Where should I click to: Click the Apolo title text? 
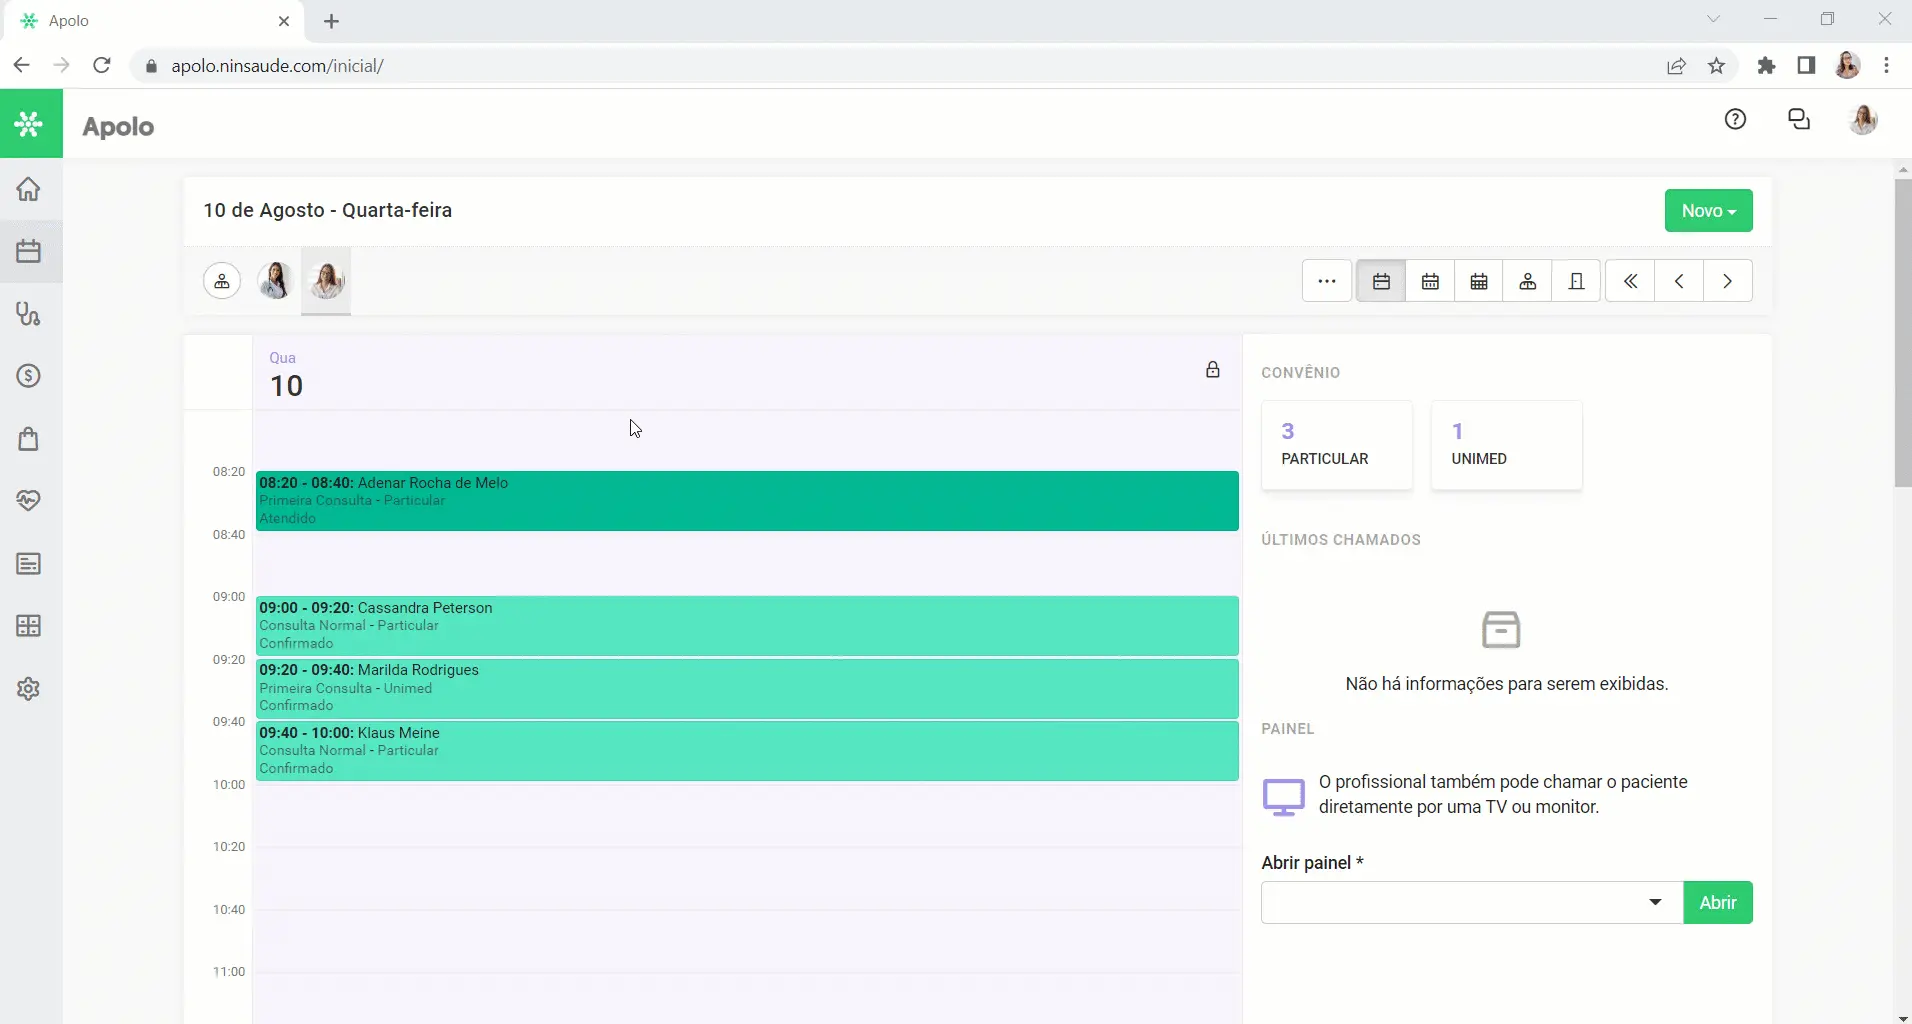click(x=118, y=127)
